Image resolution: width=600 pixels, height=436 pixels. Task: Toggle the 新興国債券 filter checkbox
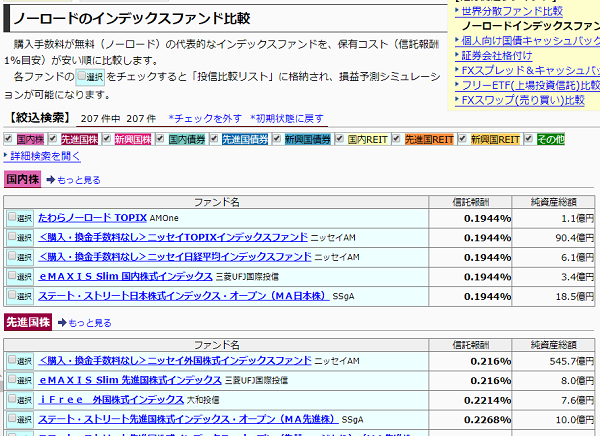277,139
